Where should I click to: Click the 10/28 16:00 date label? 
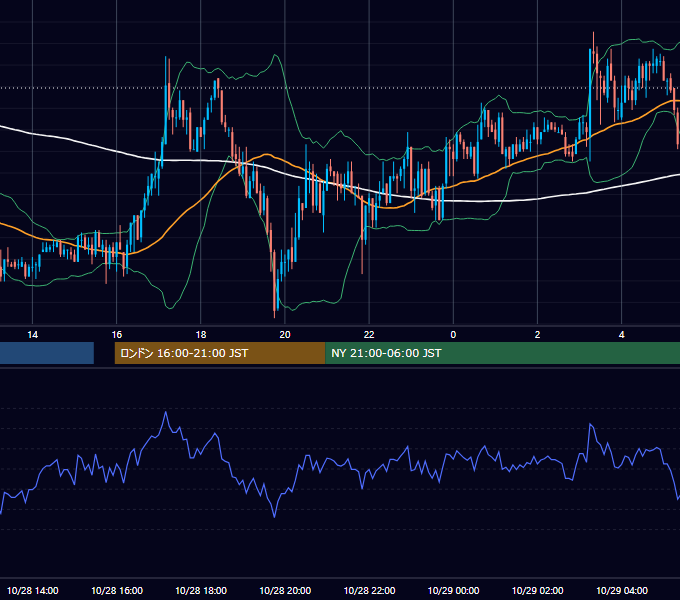[x=117, y=590]
